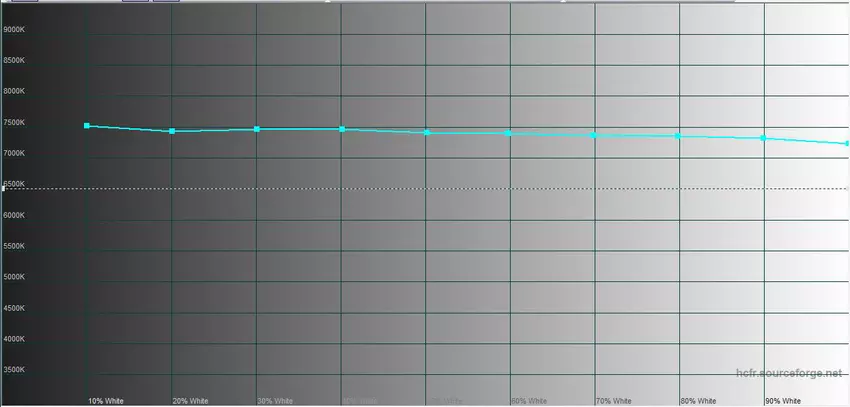This screenshot has width=850, height=407.
Task: Click the cyan marker at the 40% gridline
Action: pos(342,129)
